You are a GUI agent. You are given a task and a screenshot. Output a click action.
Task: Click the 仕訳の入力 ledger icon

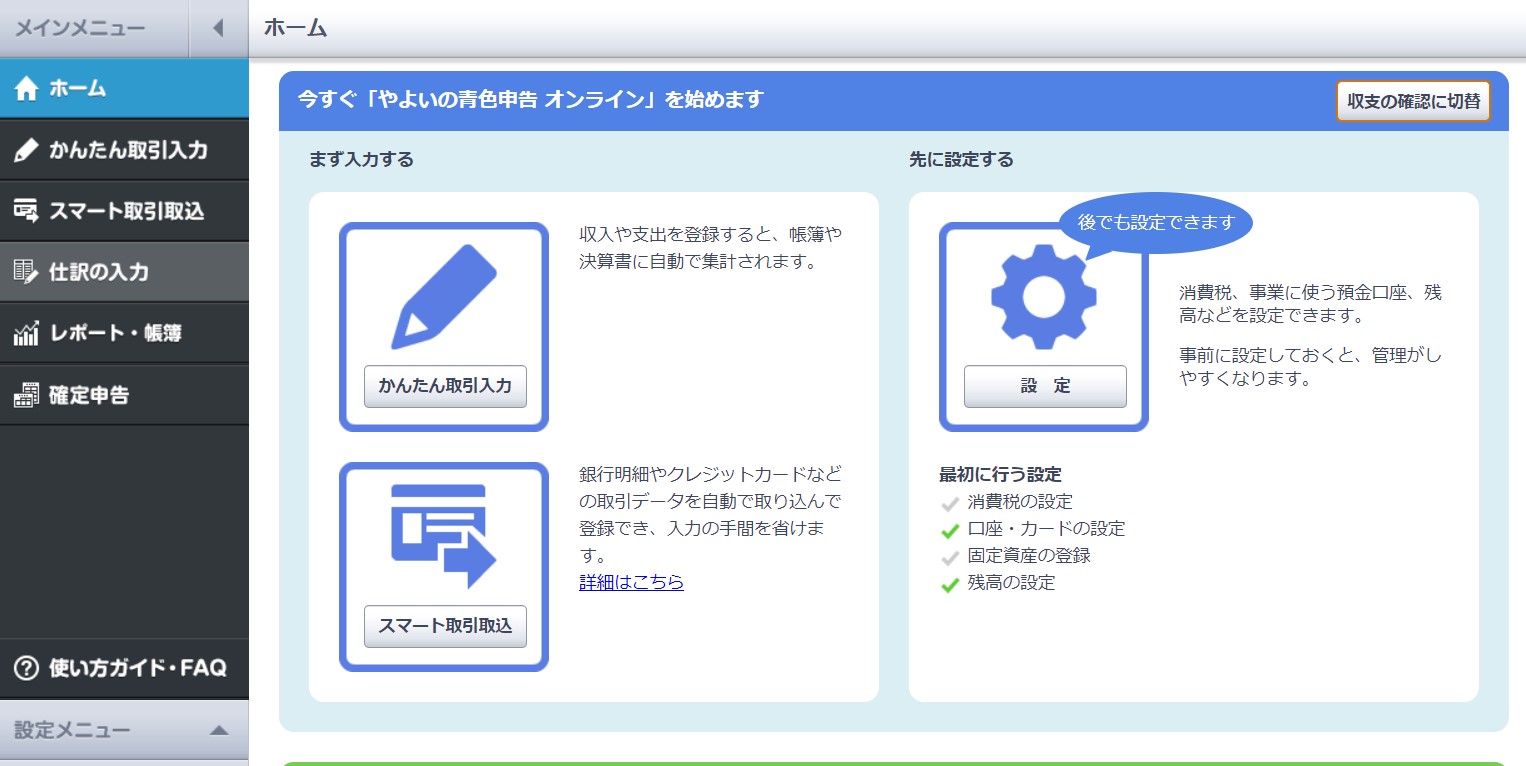(x=26, y=272)
